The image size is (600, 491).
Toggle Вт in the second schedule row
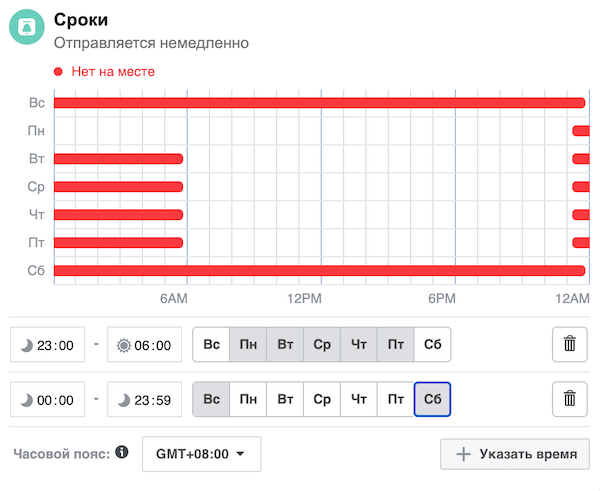285,399
